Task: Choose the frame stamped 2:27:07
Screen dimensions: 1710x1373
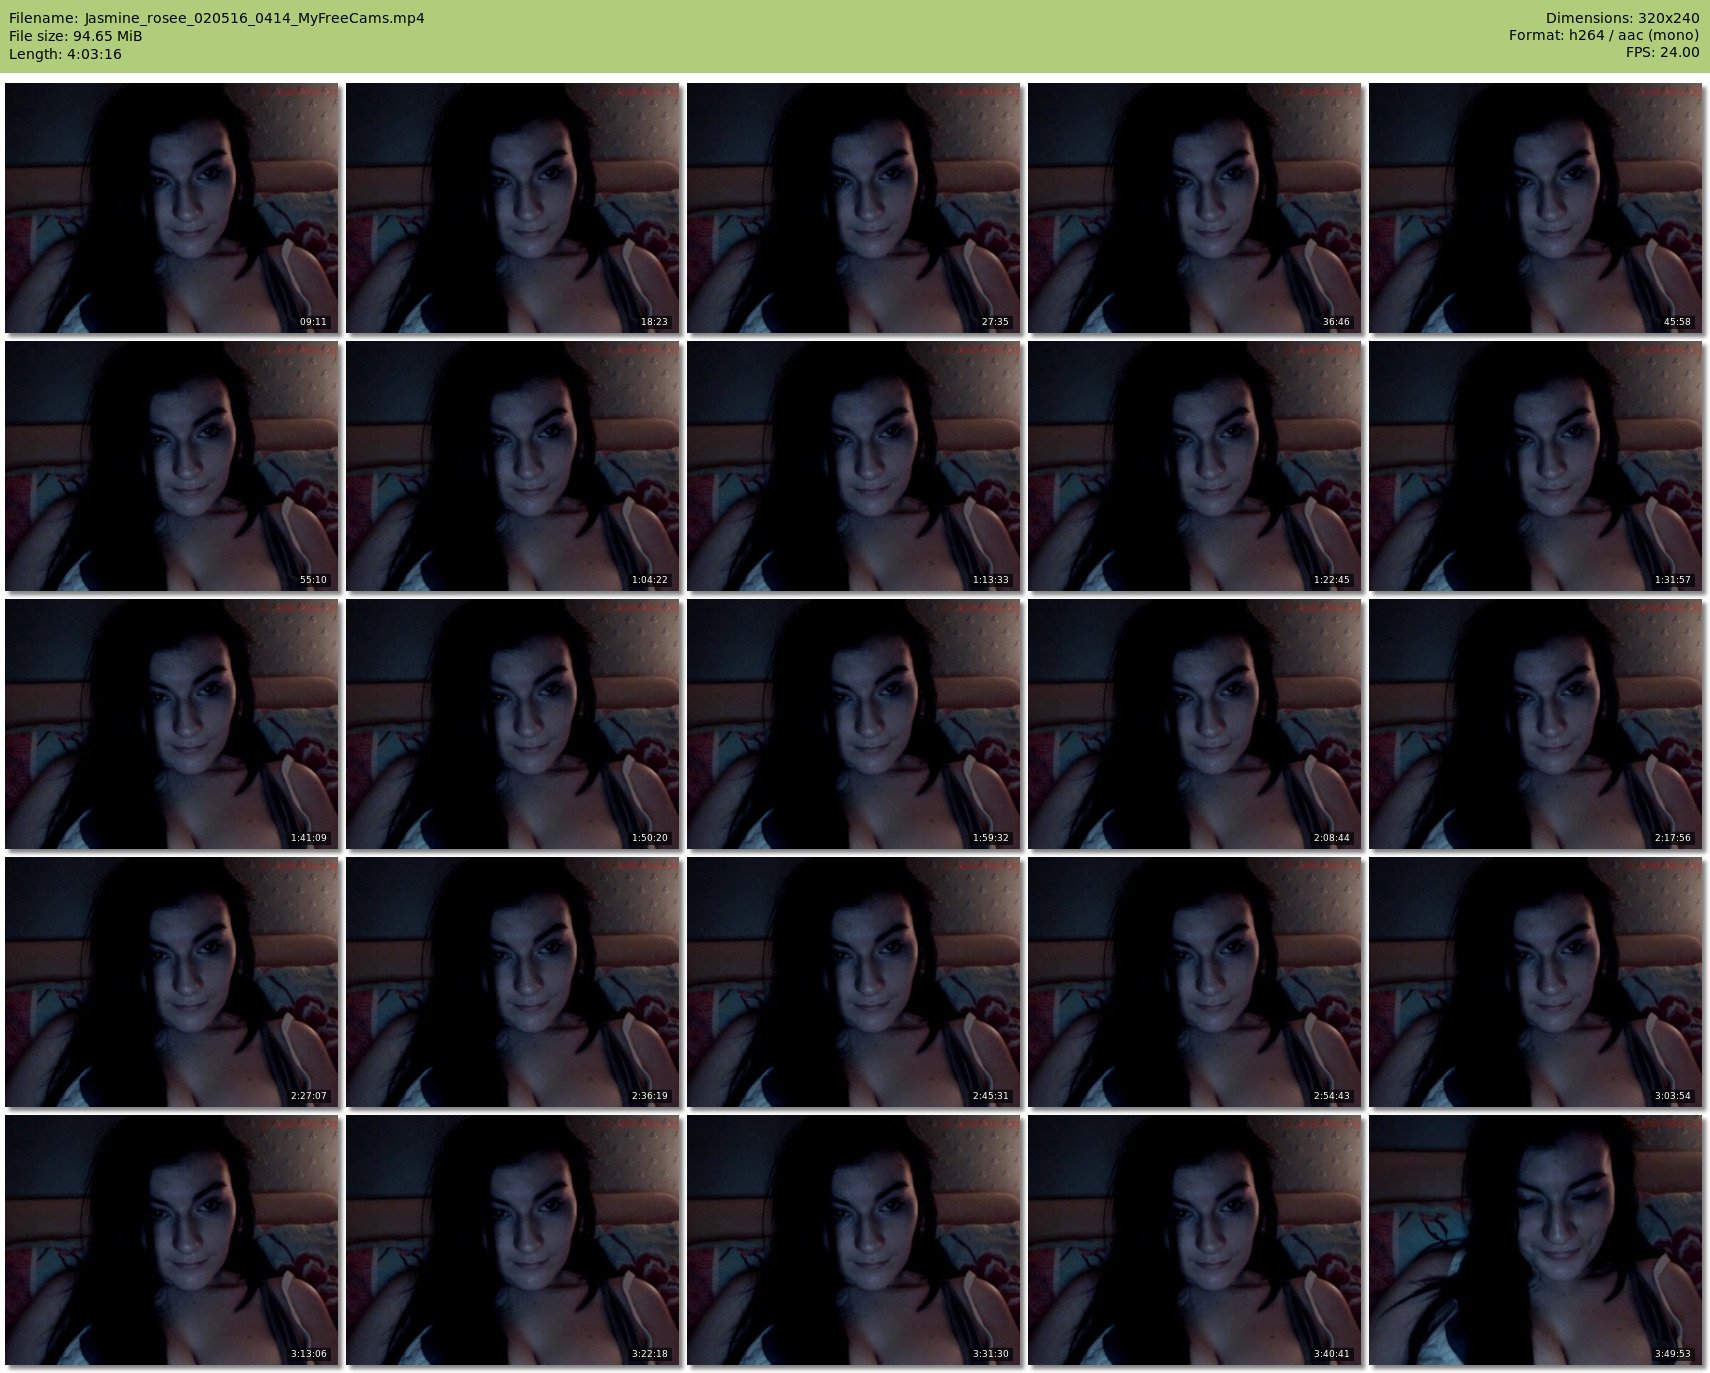Action: click(172, 982)
